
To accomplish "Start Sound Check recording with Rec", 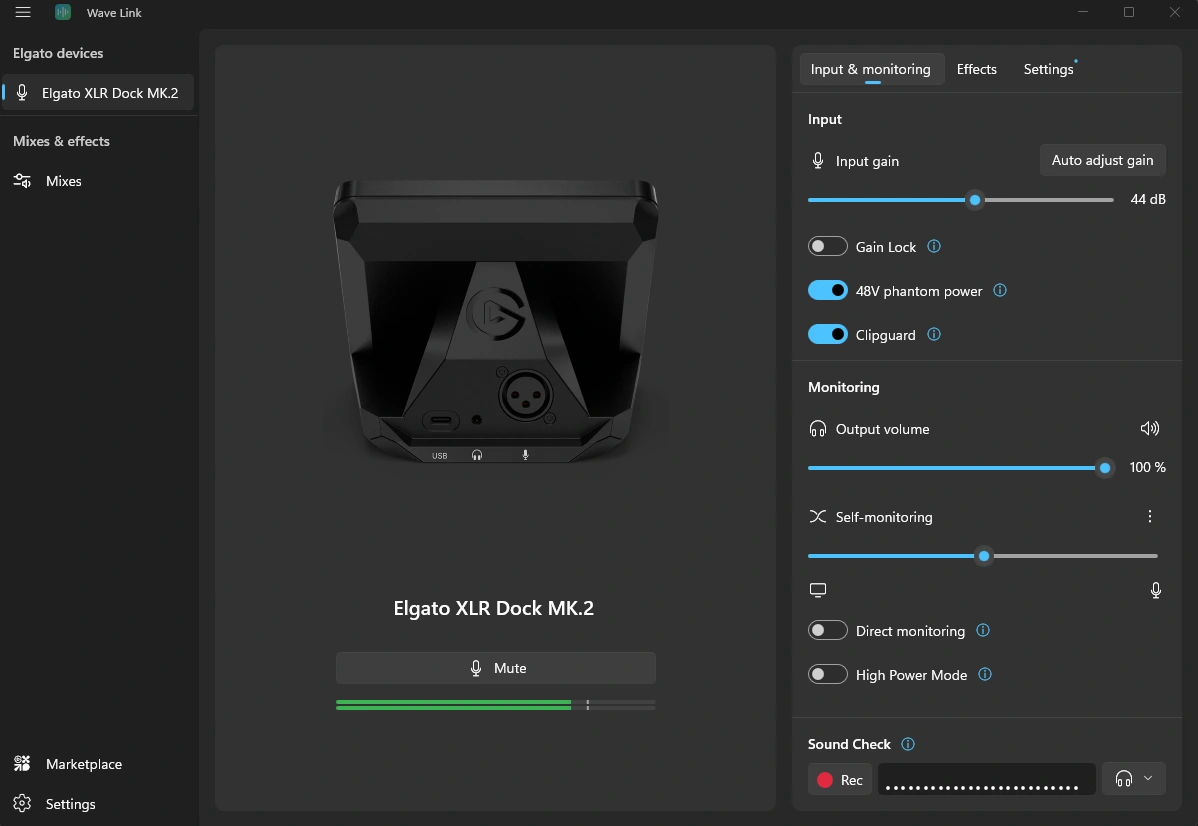I will (x=840, y=780).
